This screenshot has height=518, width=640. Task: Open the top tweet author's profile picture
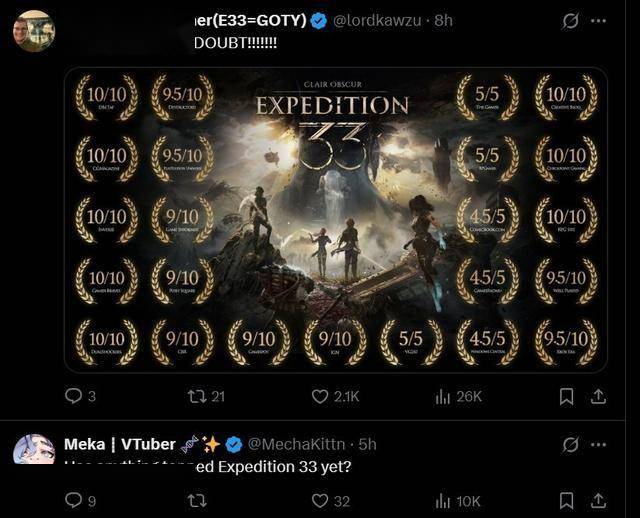pos(34,30)
